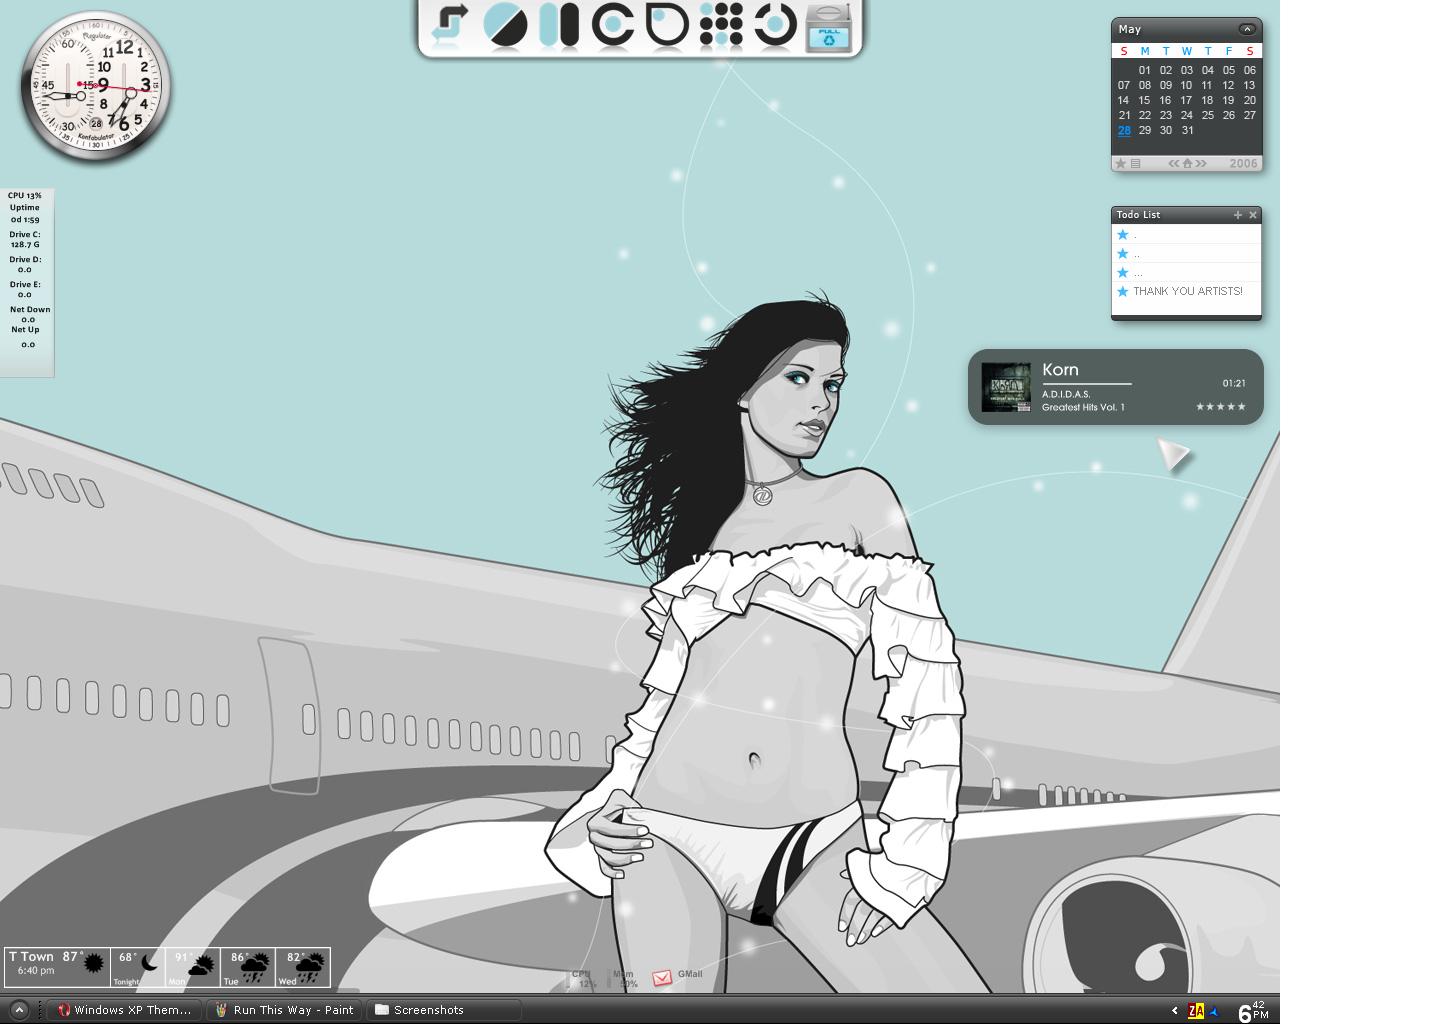
Task: Go to next month in the calendar
Action: 1201,163
